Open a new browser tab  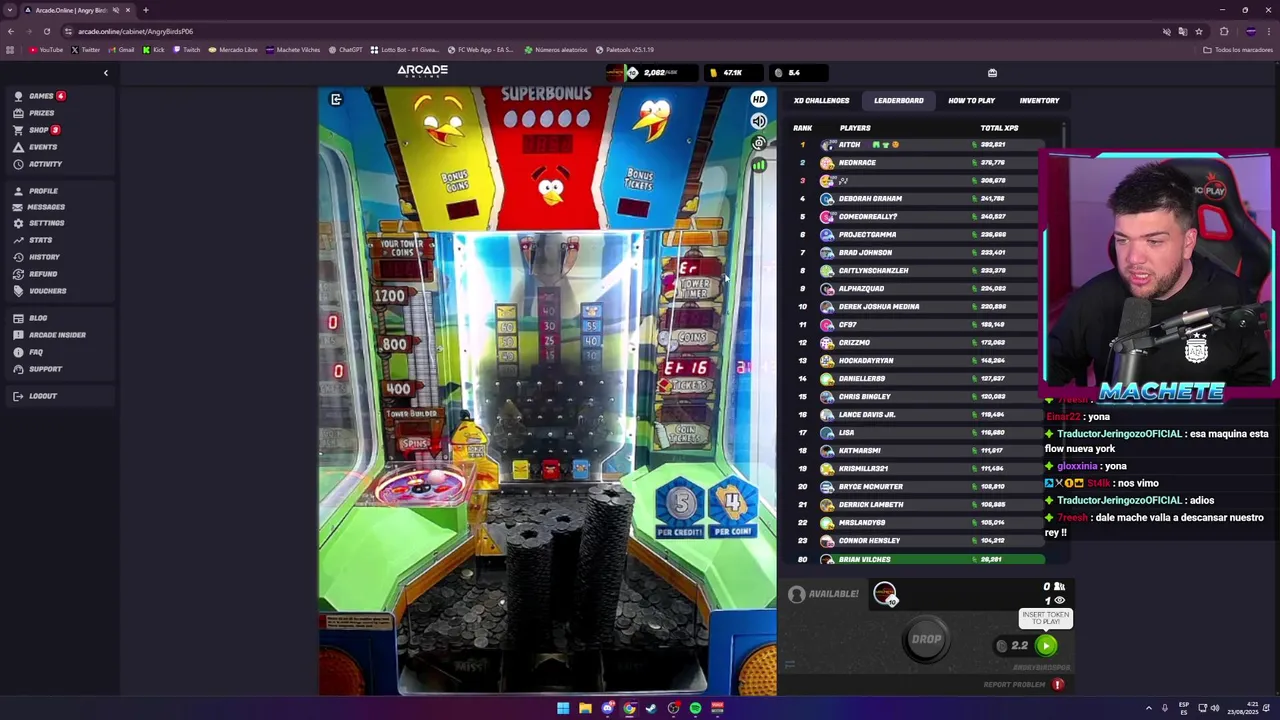(x=145, y=10)
